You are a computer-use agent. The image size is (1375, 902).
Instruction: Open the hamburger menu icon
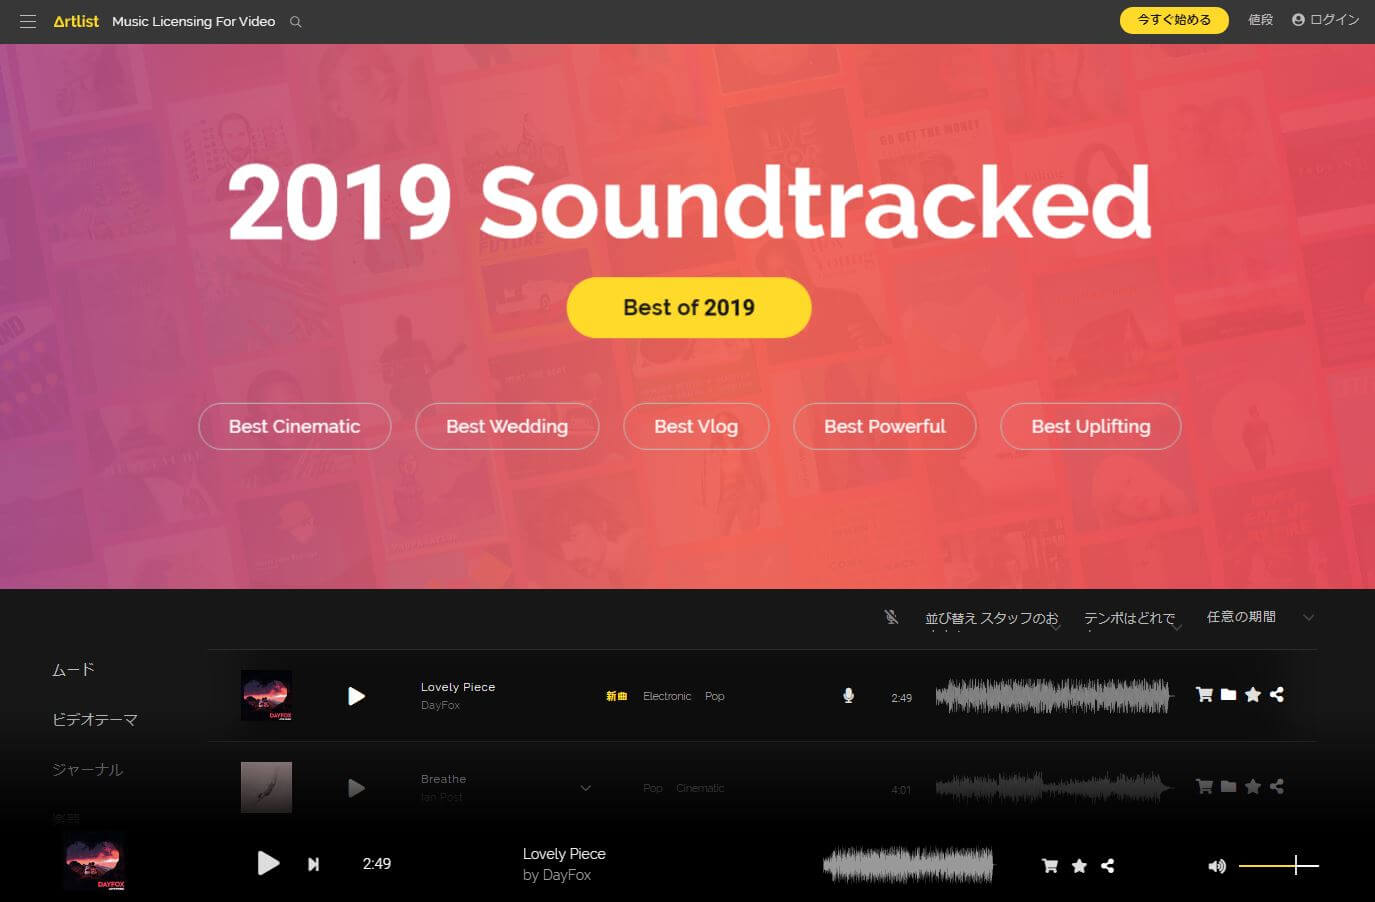click(x=28, y=21)
